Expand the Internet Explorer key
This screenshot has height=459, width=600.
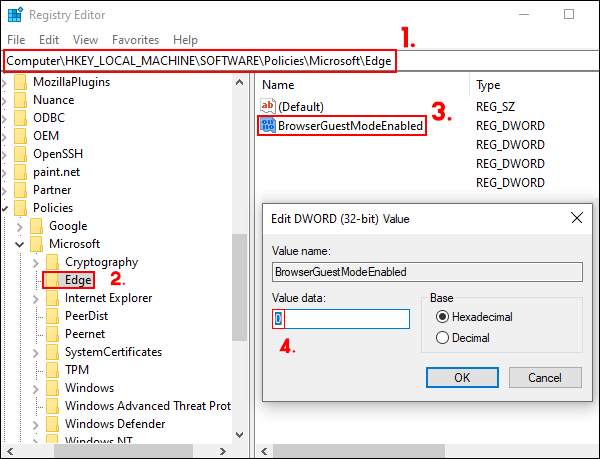coord(36,299)
